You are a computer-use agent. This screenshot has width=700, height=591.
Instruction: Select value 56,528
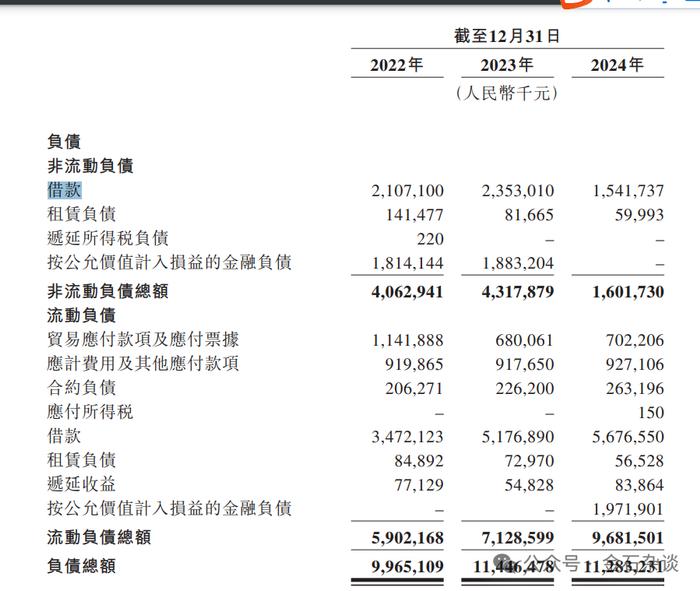639,461
